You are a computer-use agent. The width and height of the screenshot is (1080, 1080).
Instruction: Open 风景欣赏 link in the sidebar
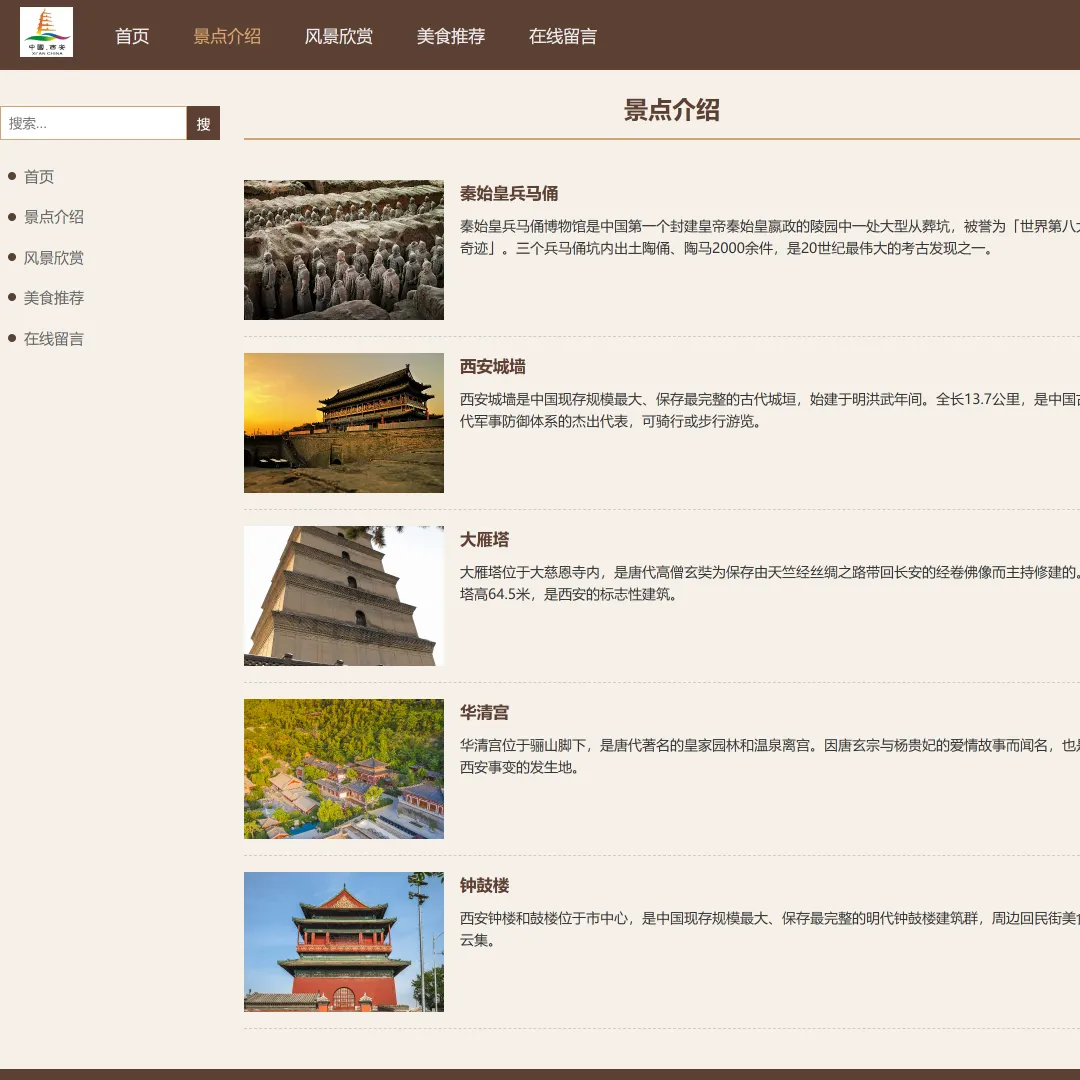pos(54,258)
